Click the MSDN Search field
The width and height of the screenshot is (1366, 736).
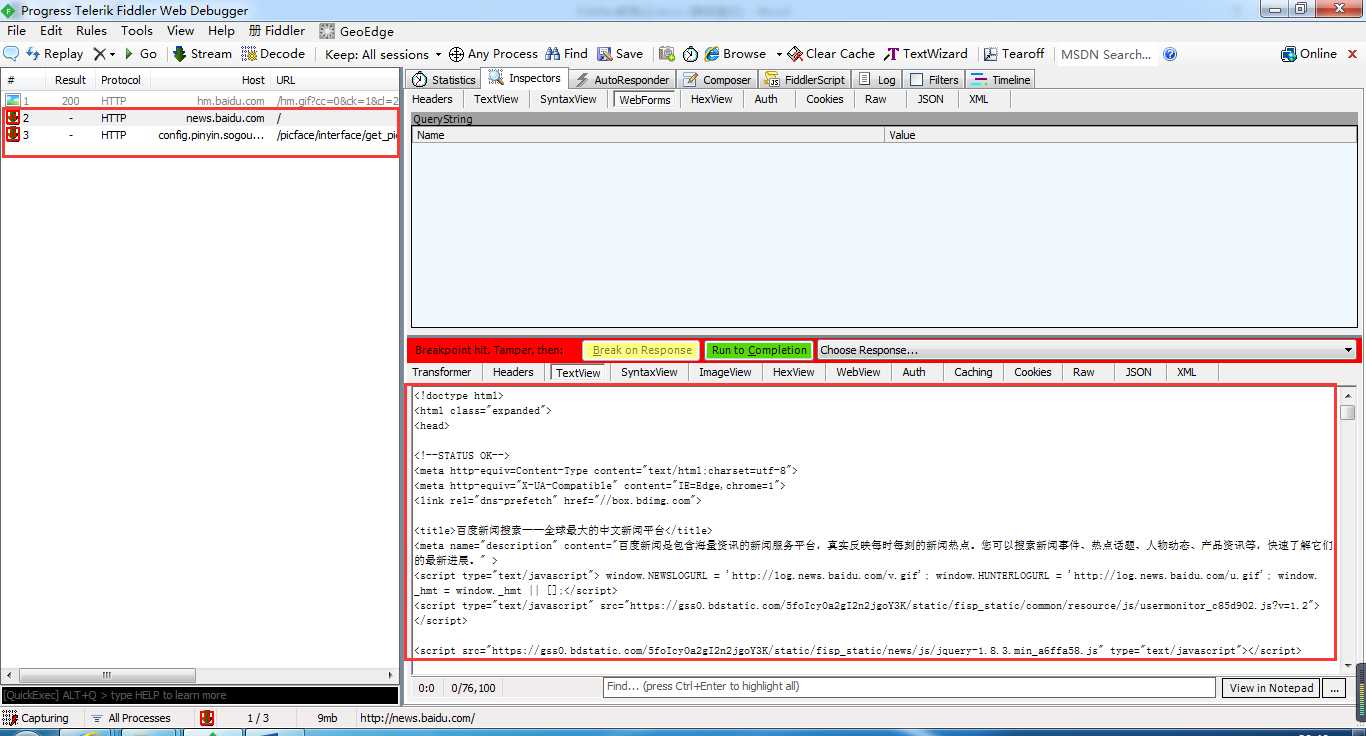click(x=1106, y=54)
